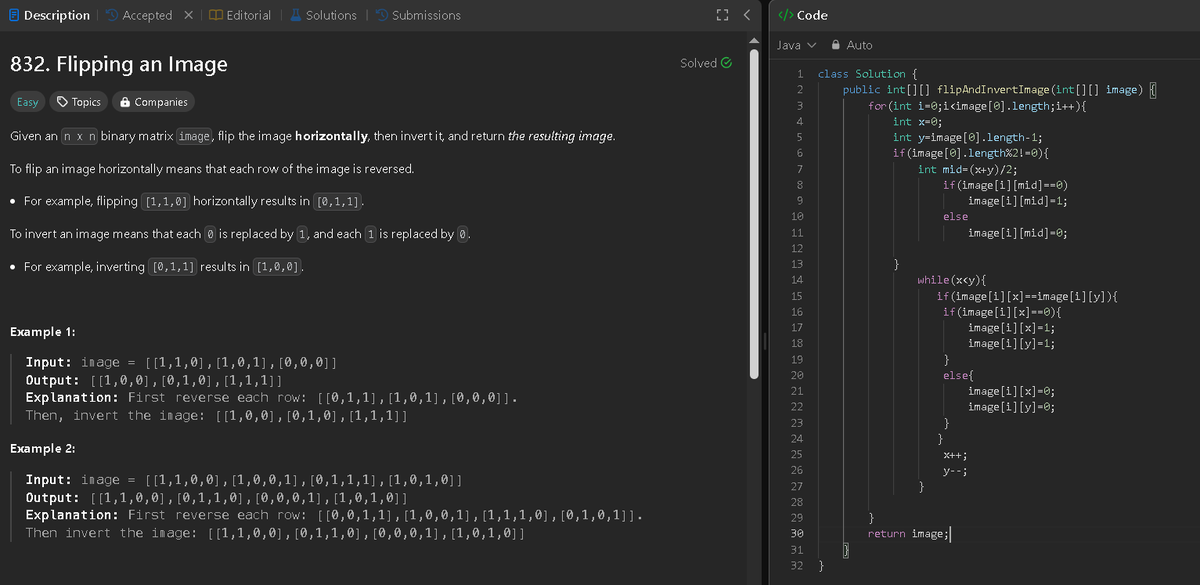This screenshot has width=1200, height=585.
Task: Open the Editorial tab
Action: coord(241,15)
